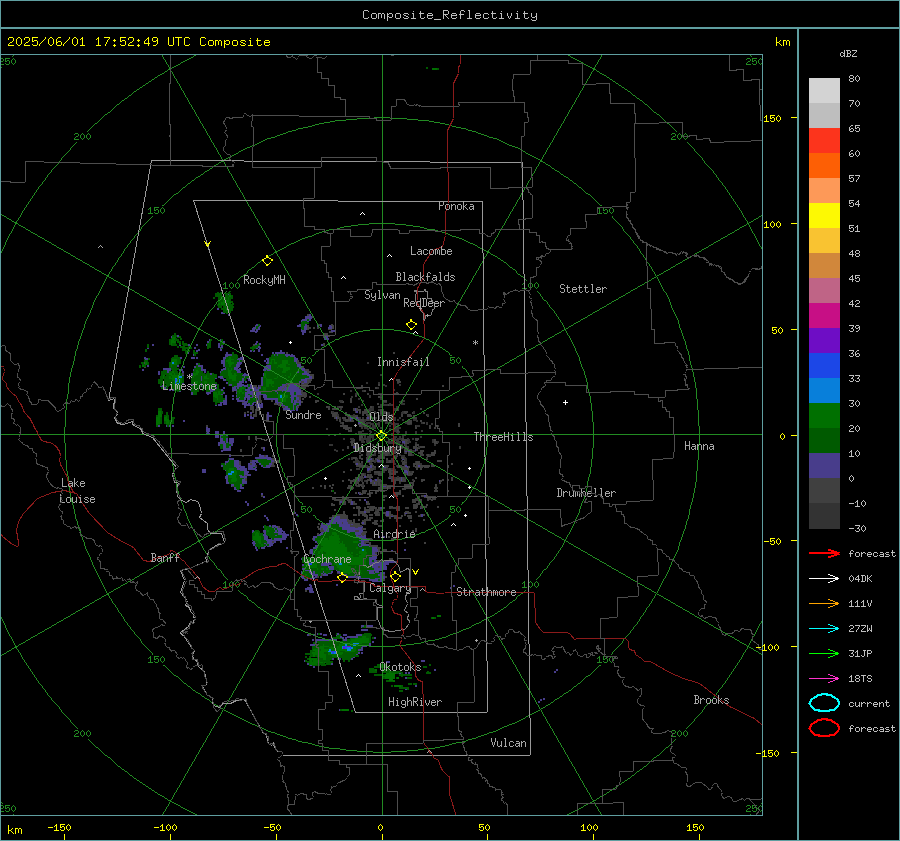The height and width of the screenshot is (841, 900).
Task: Click the yellow diamond marker below Cochrane
Action: (342, 578)
